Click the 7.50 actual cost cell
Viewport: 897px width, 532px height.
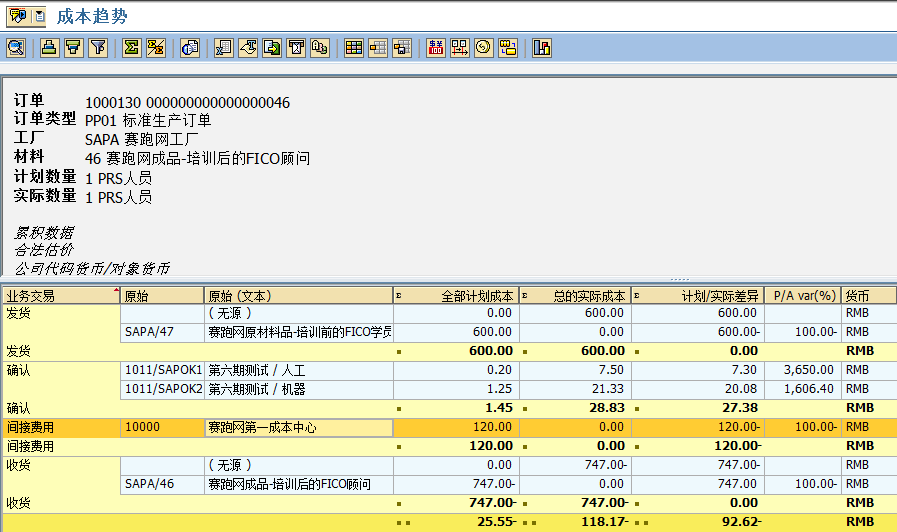tap(575, 370)
